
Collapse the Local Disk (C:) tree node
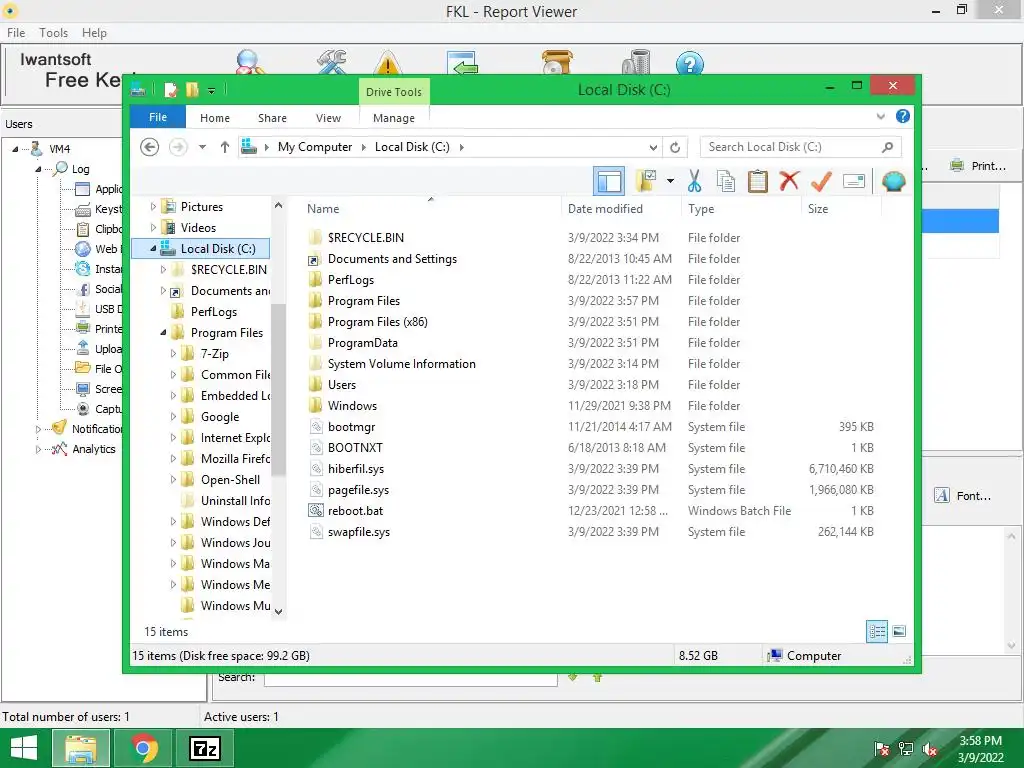point(153,248)
